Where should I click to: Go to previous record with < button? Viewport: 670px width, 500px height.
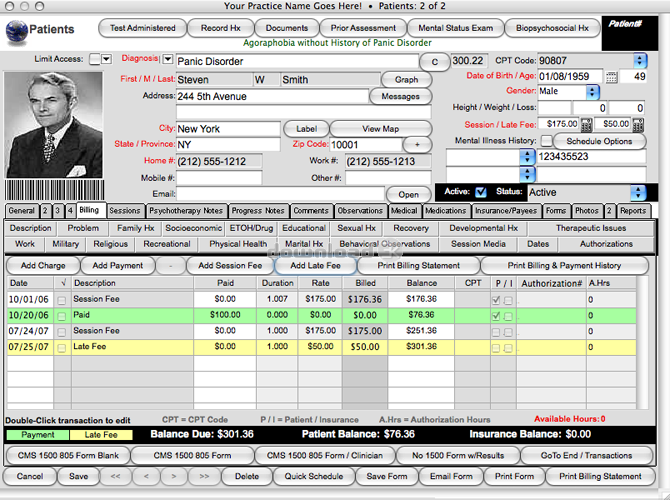pos(146,476)
